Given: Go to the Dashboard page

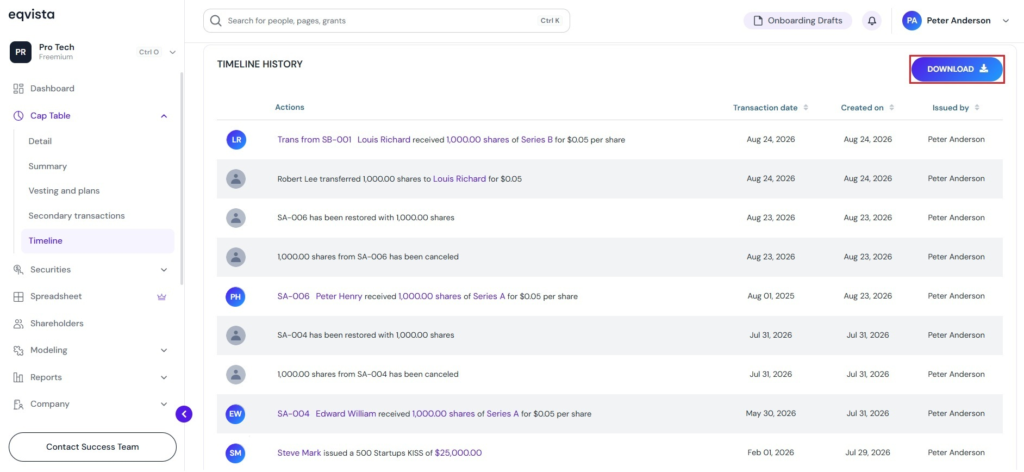Looking at the screenshot, I should [52, 88].
